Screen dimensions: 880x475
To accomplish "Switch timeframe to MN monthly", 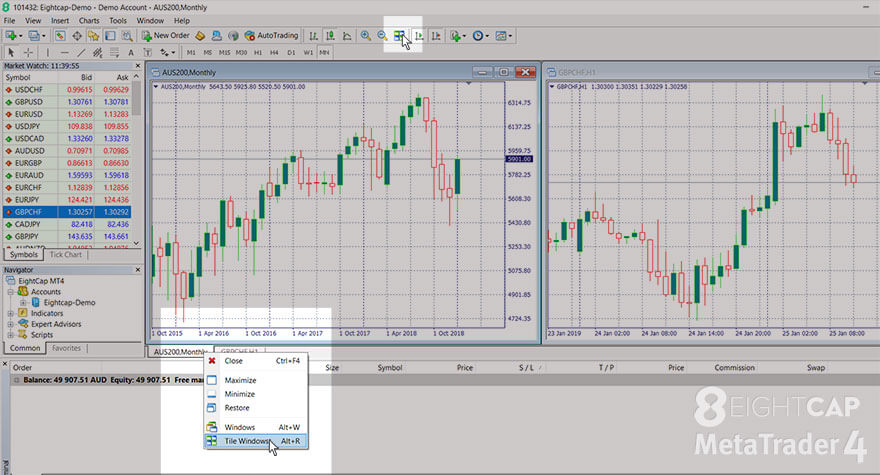I will click(x=324, y=53).
